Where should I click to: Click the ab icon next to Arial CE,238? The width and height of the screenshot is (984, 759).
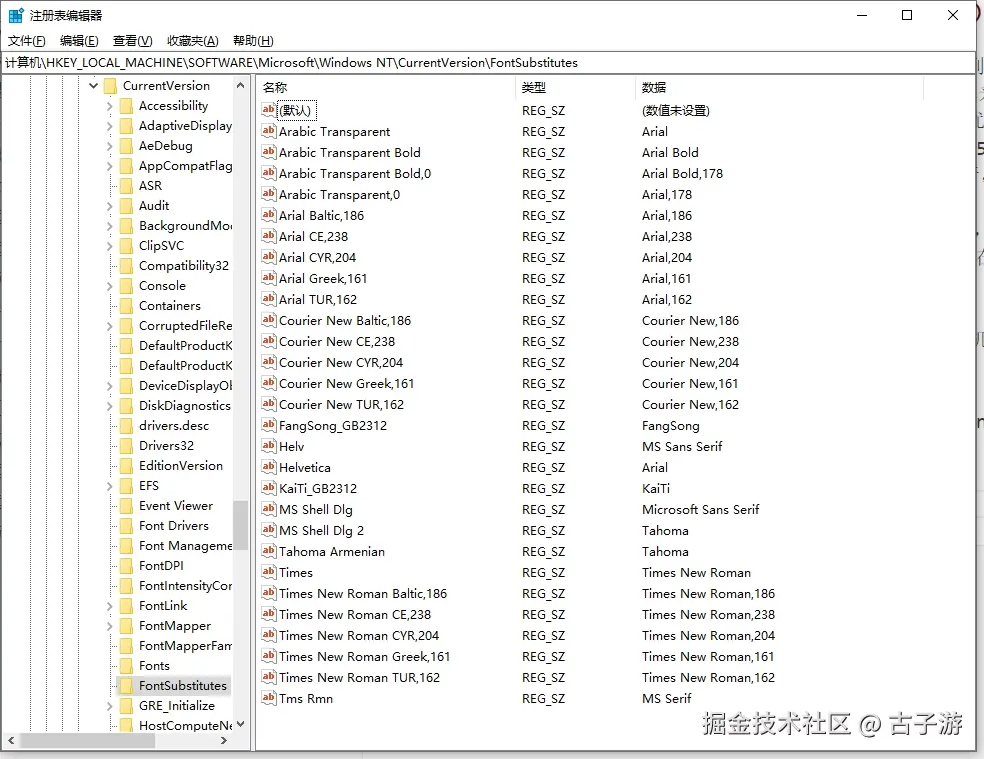[269, 236]
